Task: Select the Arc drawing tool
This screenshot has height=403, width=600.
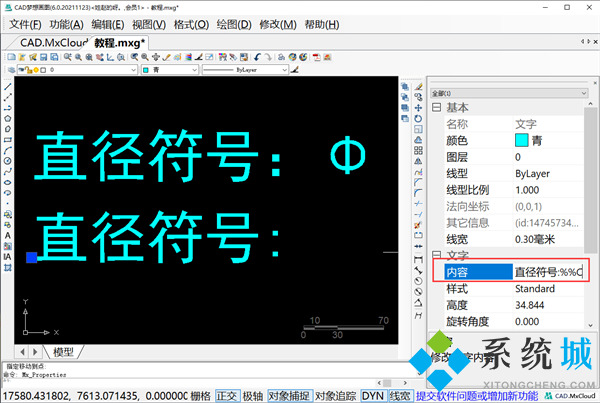Action: point(7,150)
